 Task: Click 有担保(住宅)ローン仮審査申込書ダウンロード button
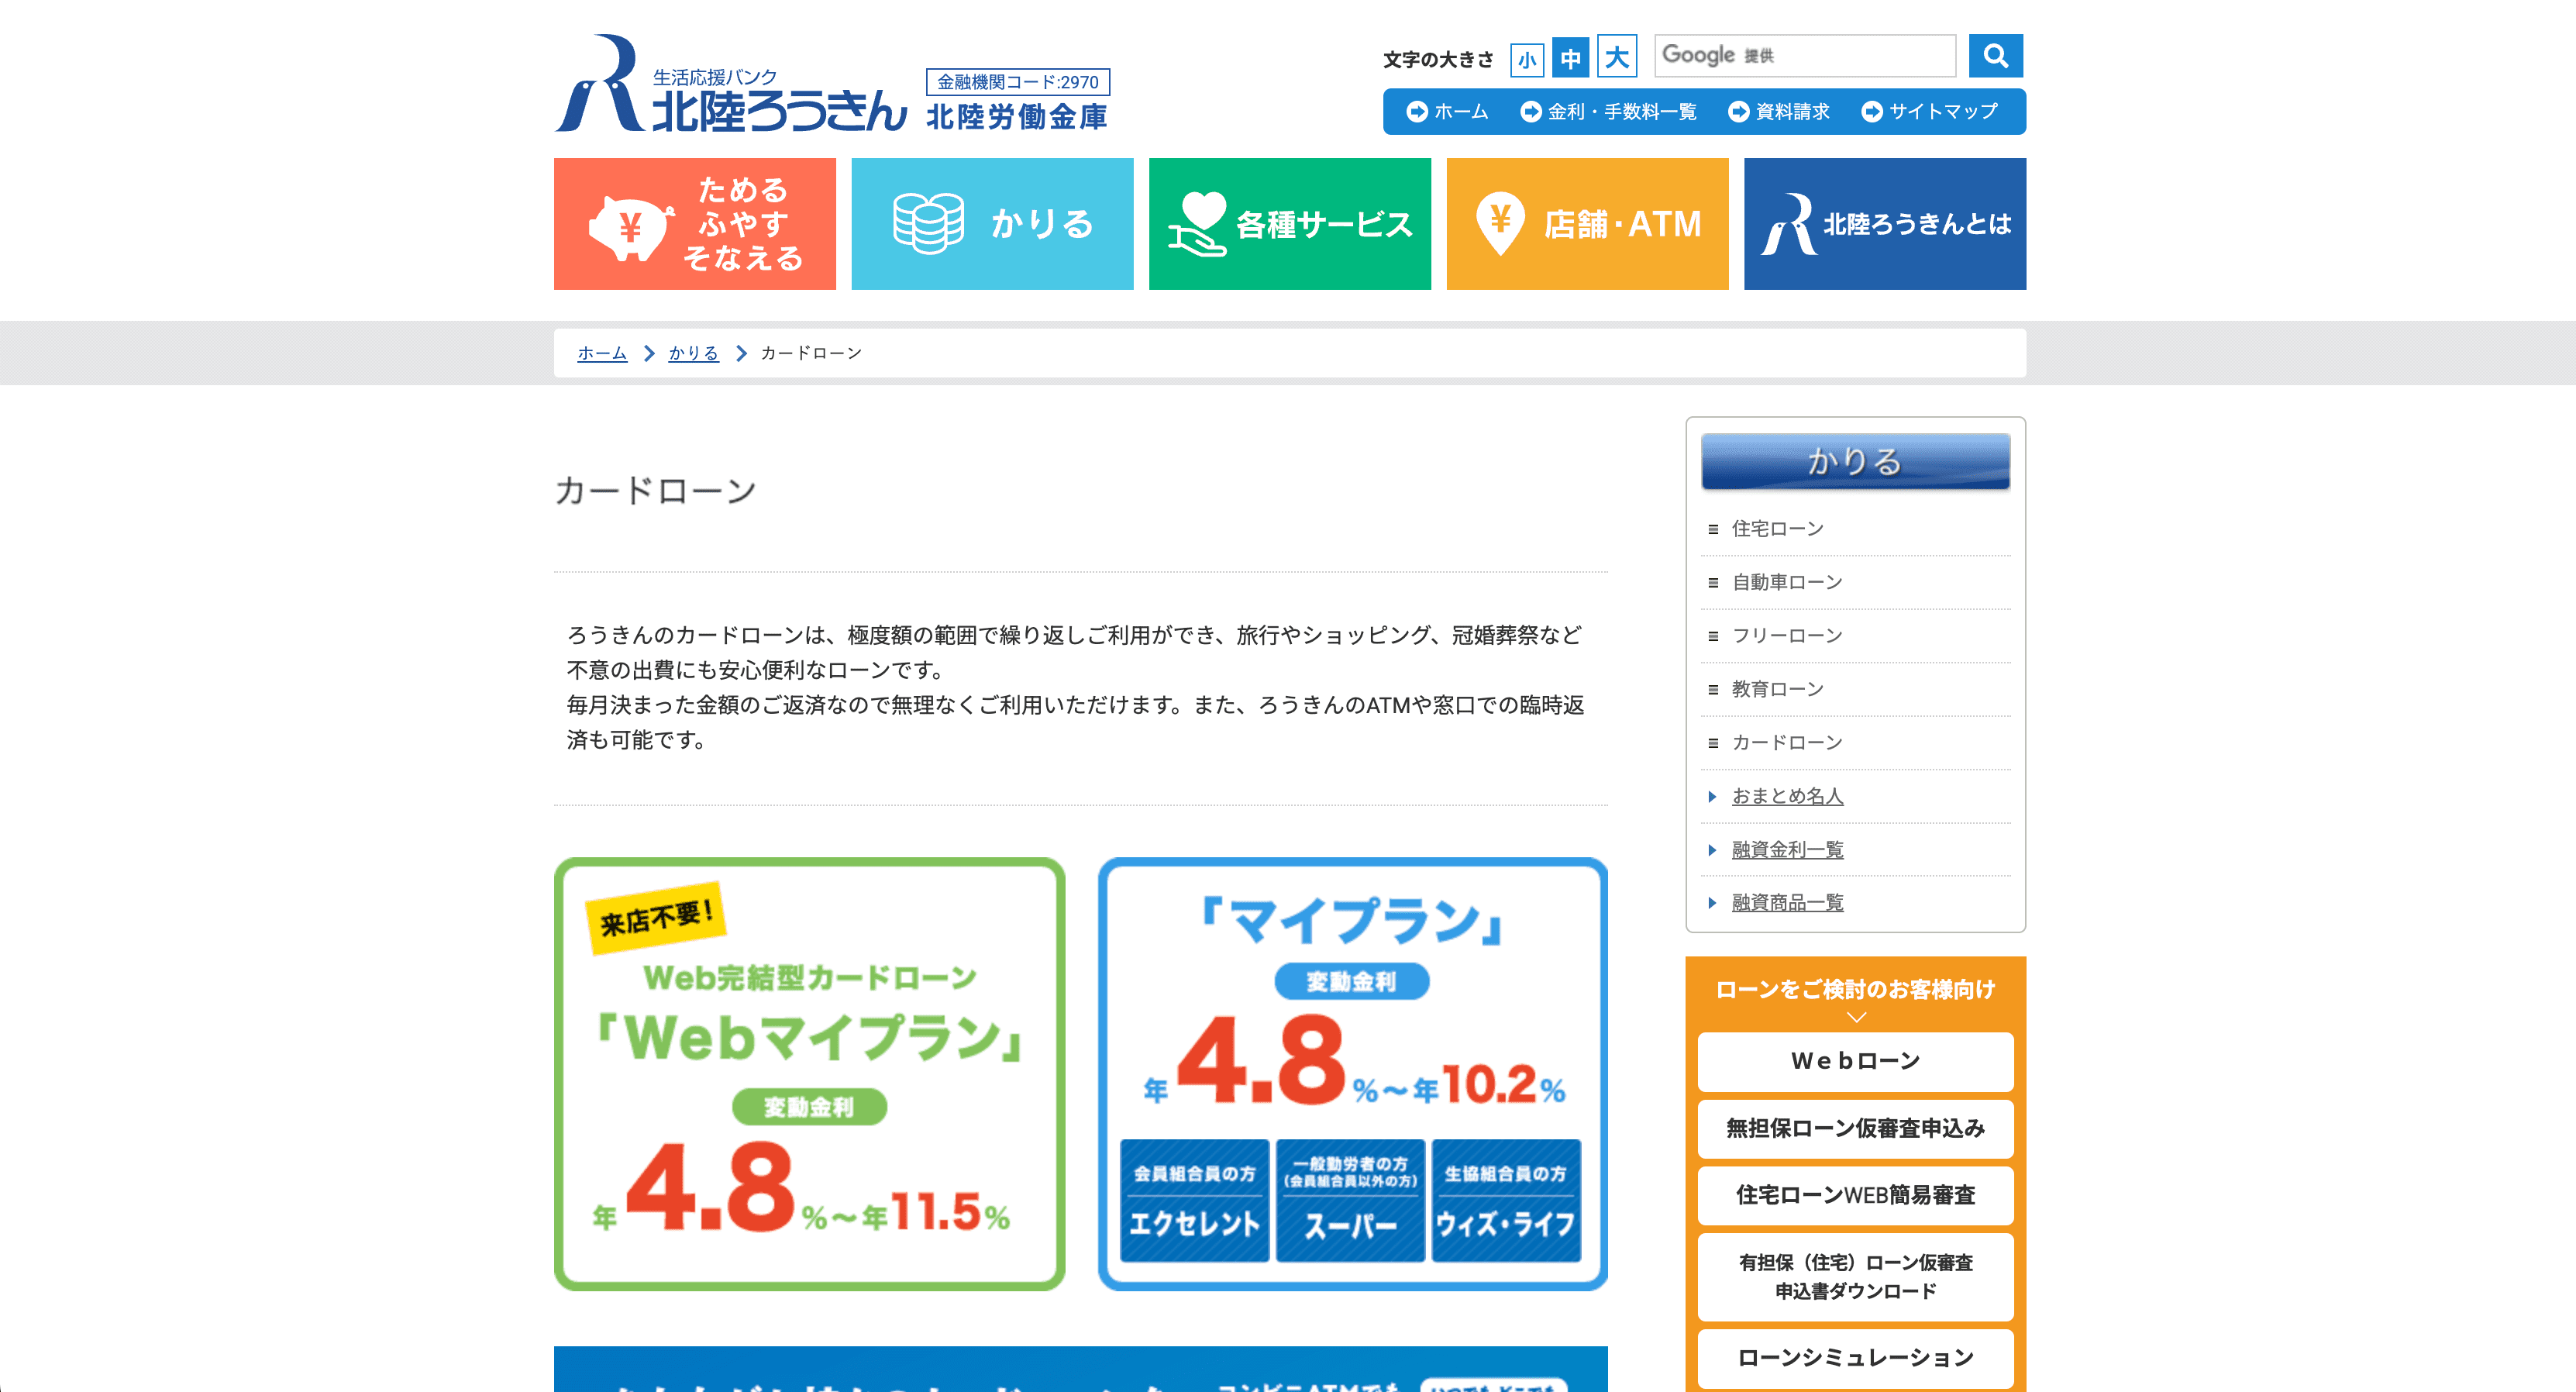click(1855, 1277)
